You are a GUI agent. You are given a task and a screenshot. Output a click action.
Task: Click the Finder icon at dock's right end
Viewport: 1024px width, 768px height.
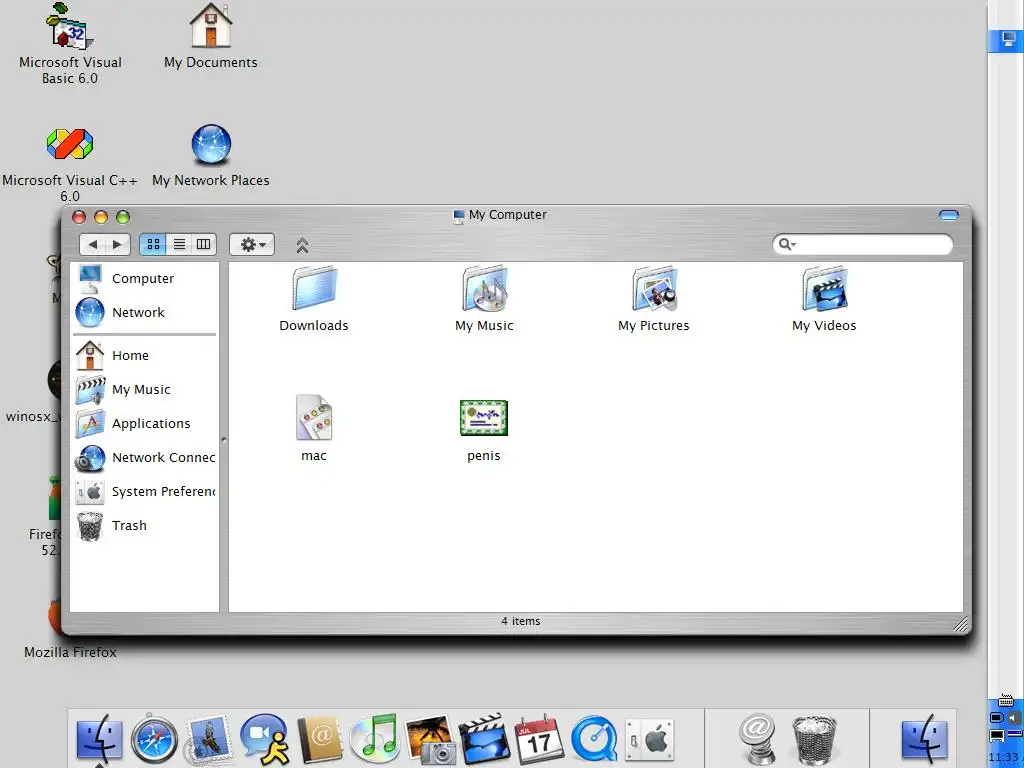[925, 739]
